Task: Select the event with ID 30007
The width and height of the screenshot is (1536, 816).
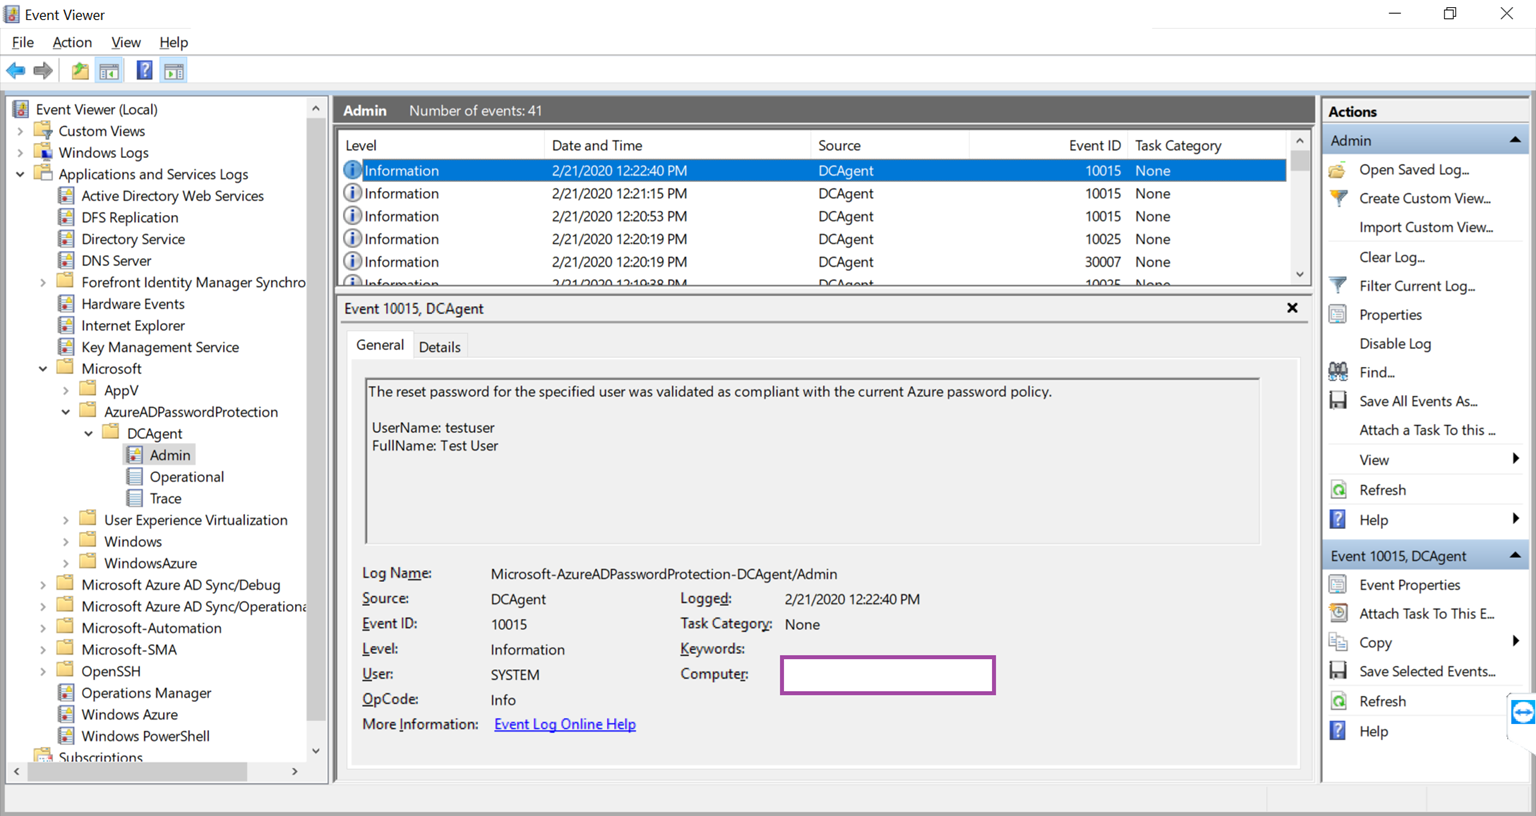Action: (x=813, y=262)
